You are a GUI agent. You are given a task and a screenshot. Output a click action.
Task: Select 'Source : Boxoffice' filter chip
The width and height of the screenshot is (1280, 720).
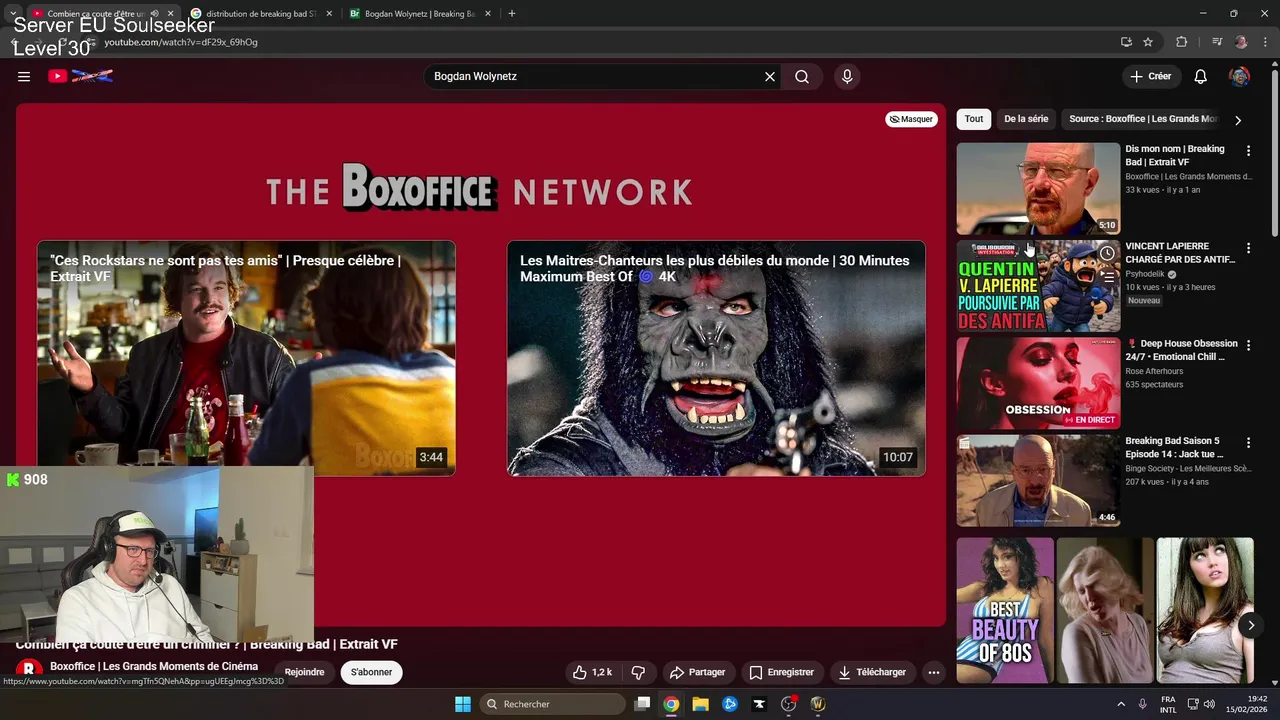pyautogui.click(x=1143, y=119)
